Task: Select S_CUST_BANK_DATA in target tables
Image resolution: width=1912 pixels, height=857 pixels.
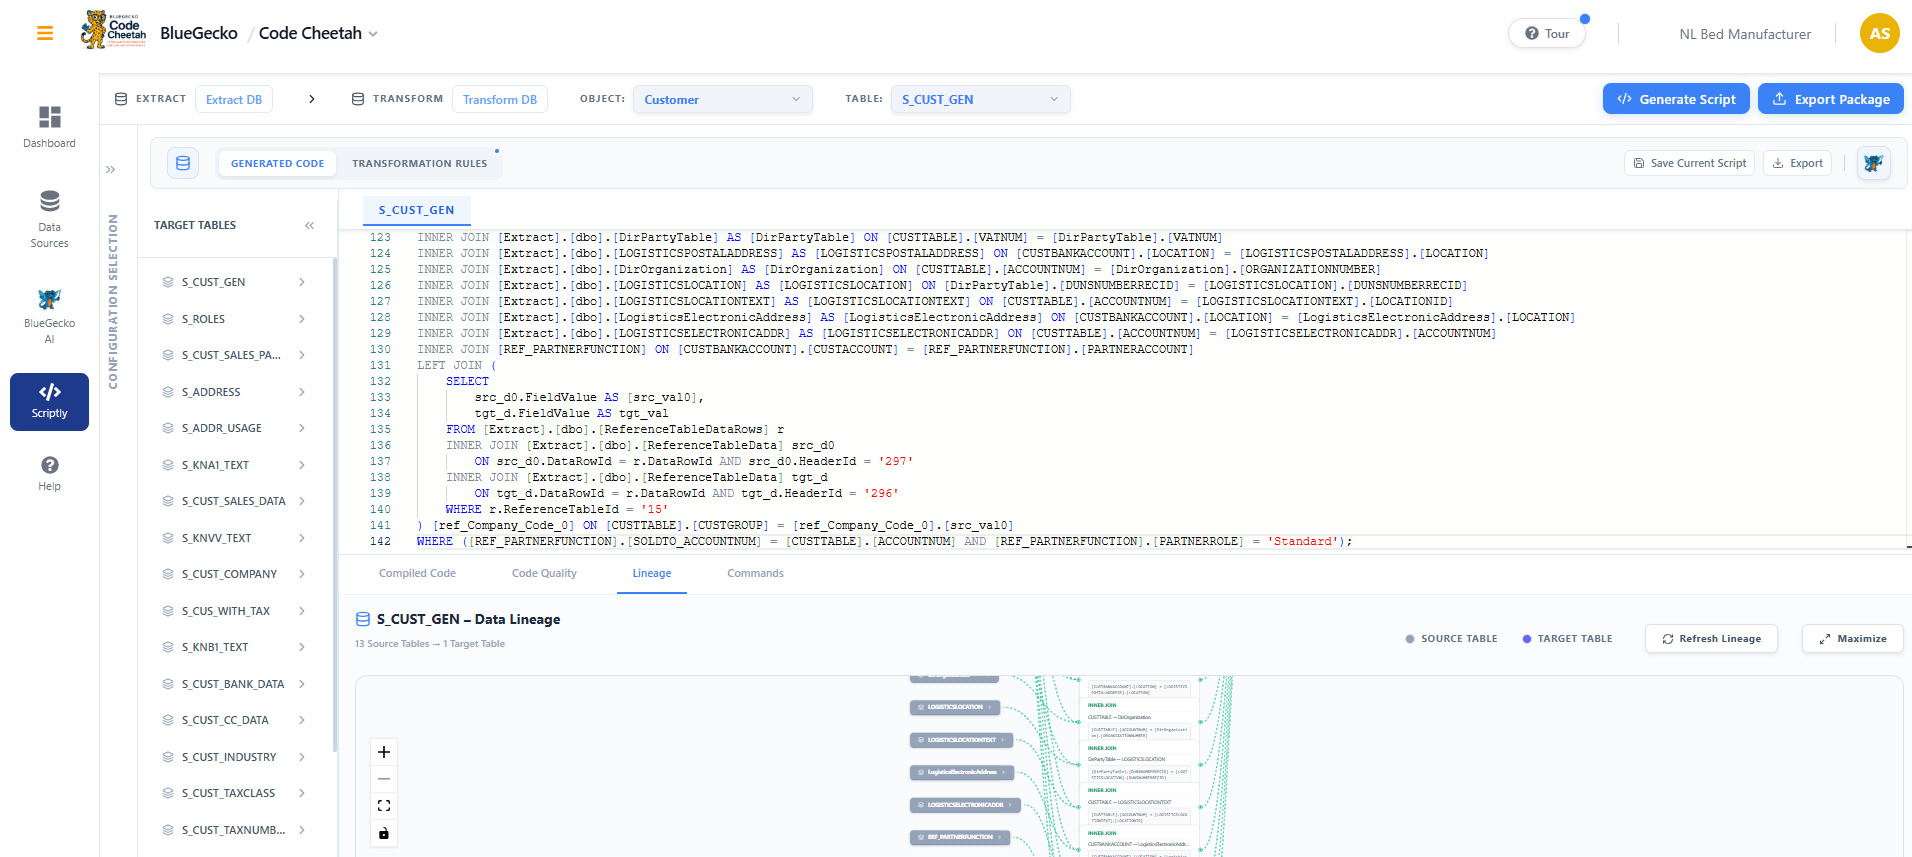Action: pos(234,684)
